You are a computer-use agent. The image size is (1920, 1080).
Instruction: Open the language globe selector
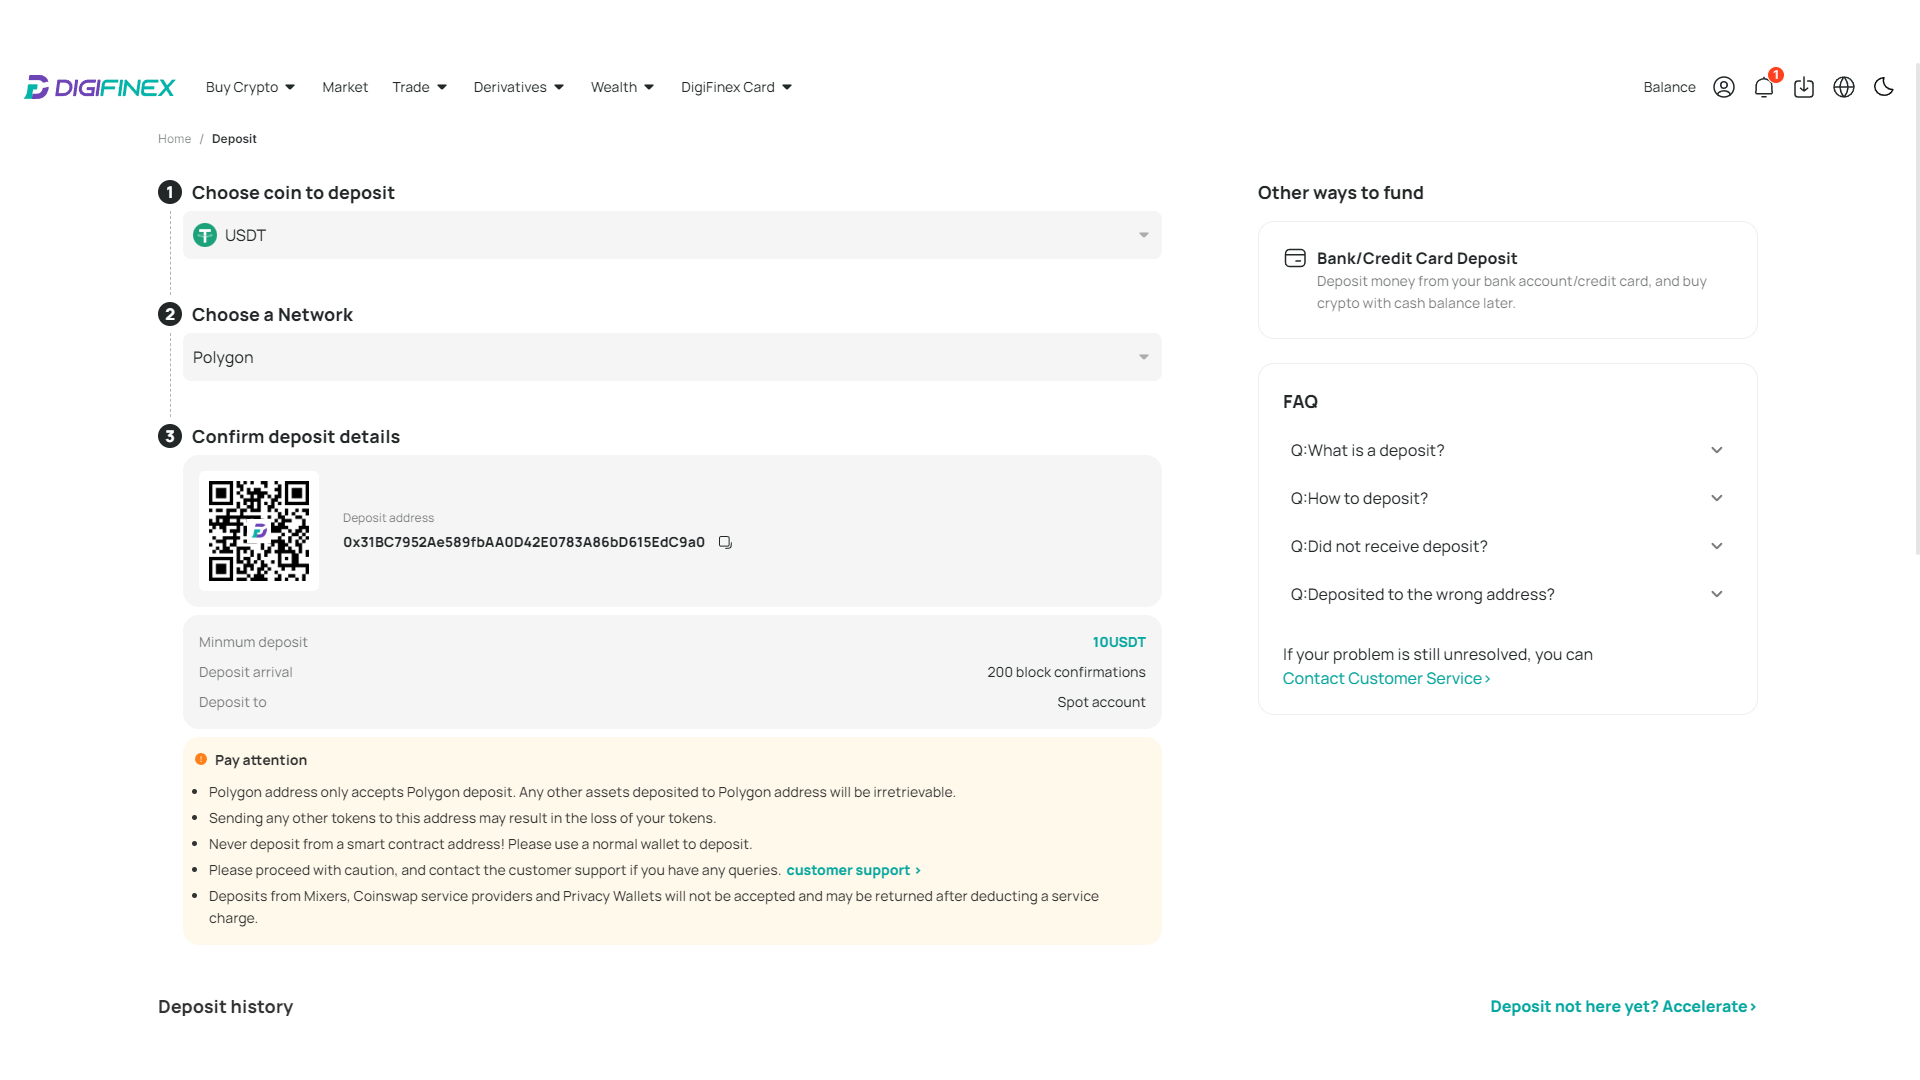click(x=1844, y=87)
